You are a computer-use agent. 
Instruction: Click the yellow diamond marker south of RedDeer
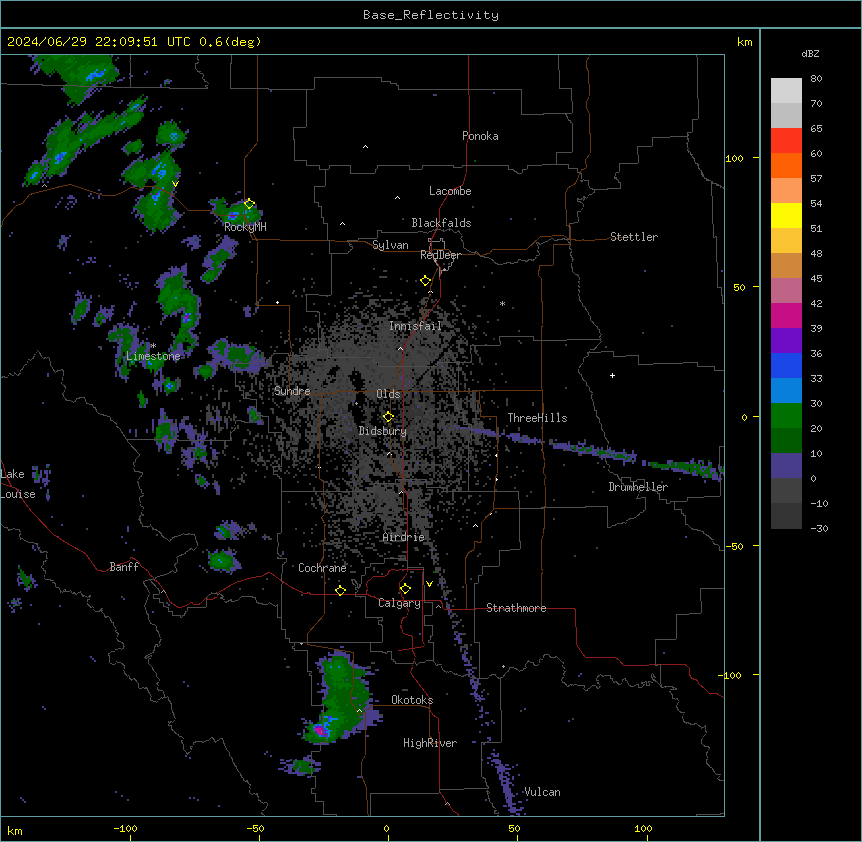coord(426,281)
